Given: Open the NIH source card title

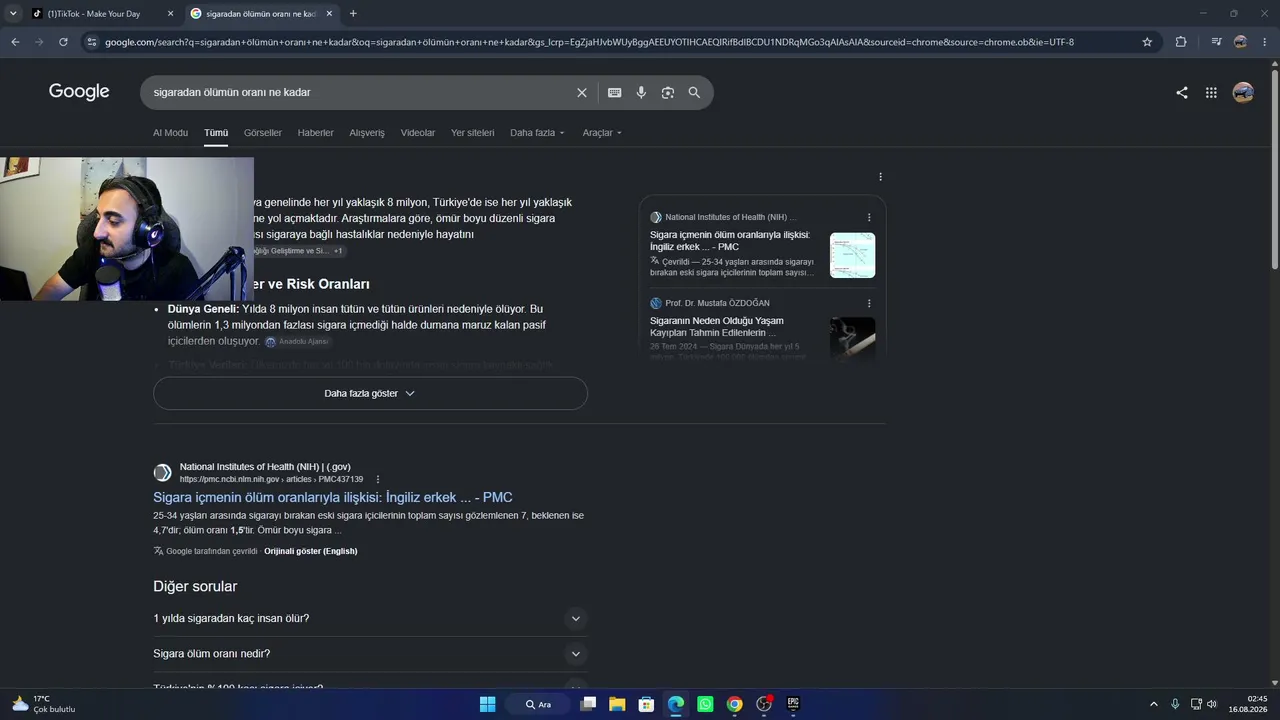Looking at the screenshot, I should [x=730, y=241].
